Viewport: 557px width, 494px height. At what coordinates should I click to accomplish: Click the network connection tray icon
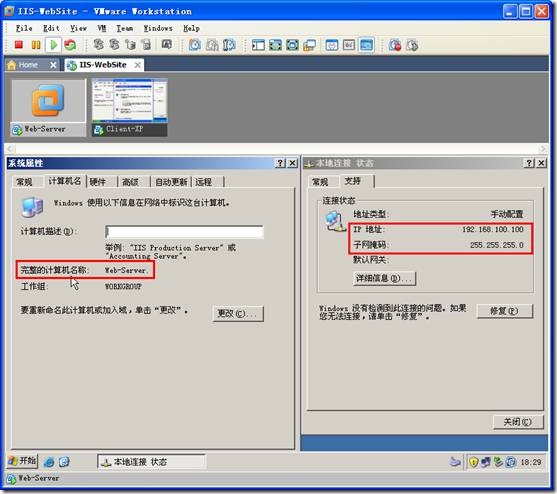(486, 462)
